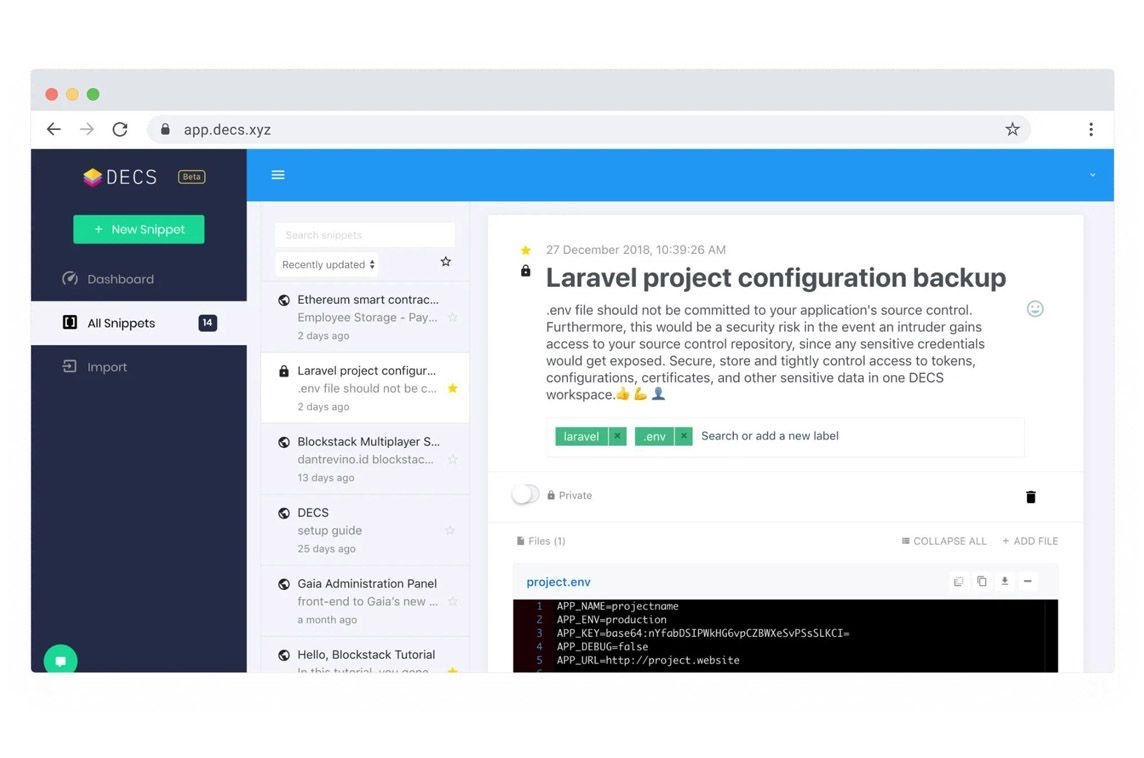The height and width of the screenshot is (758, 1144).
Task: Remove the laravel label with its x
Action: (617, 436)
